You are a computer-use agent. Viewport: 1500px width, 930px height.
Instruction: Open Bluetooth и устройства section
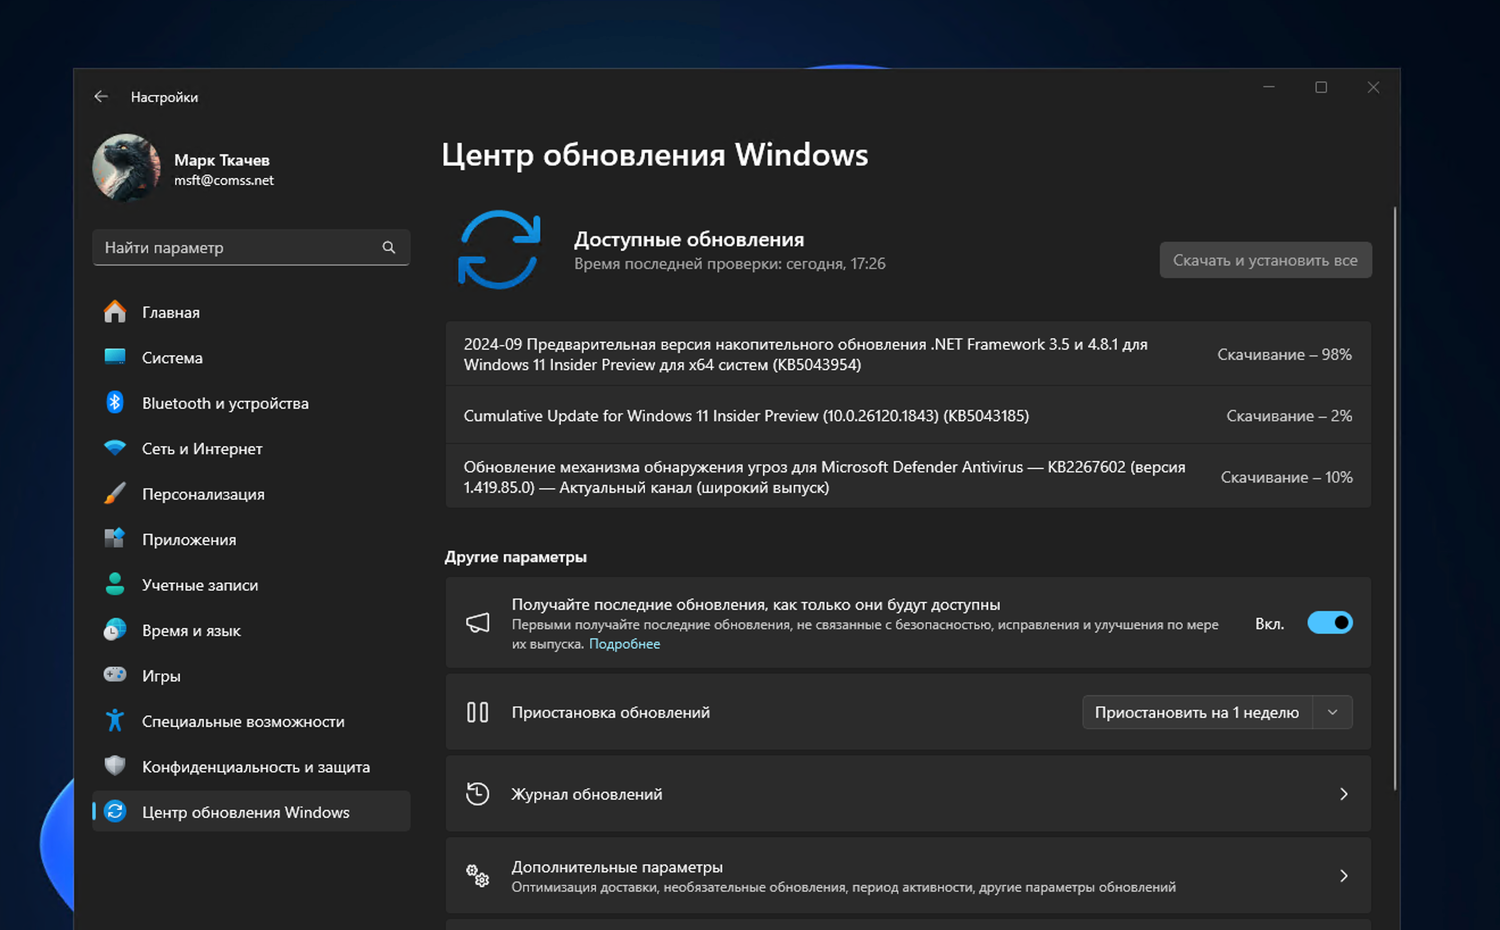[251, 403]
